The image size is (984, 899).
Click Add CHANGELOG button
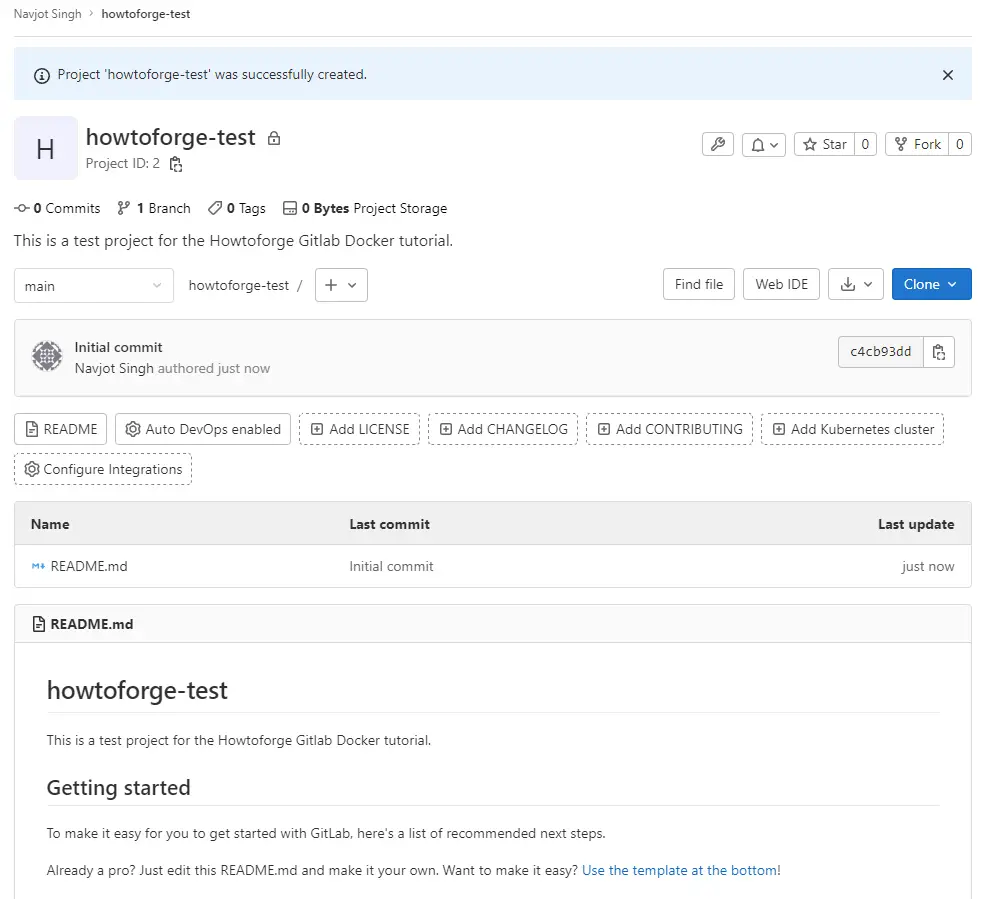pyautogui.click(x=503, y=429)
